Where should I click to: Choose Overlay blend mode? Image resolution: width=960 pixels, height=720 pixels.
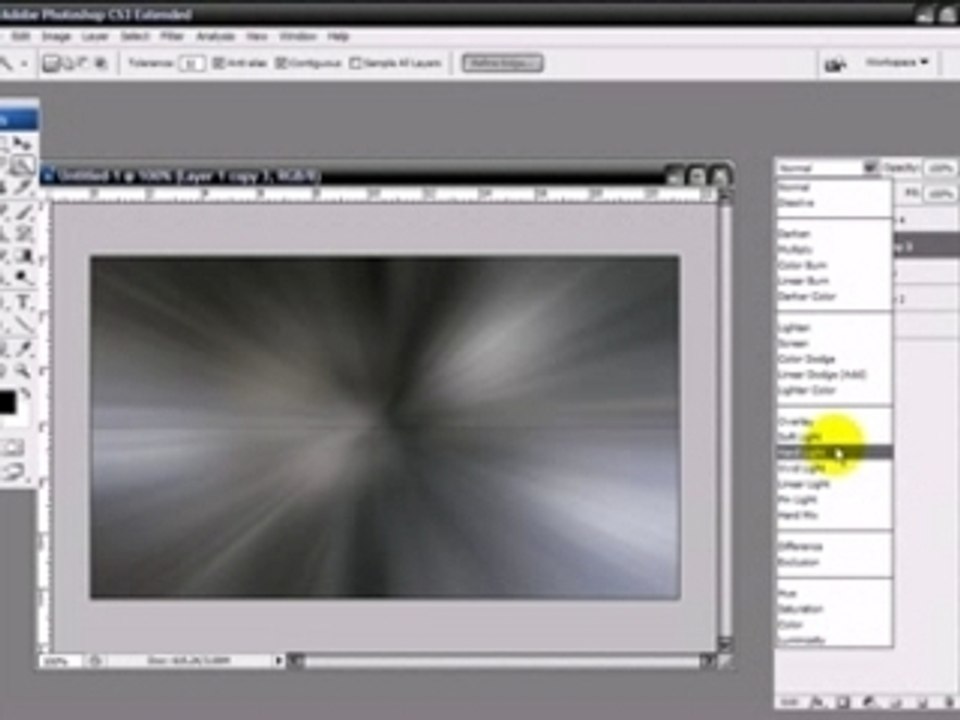coord(834,421)
